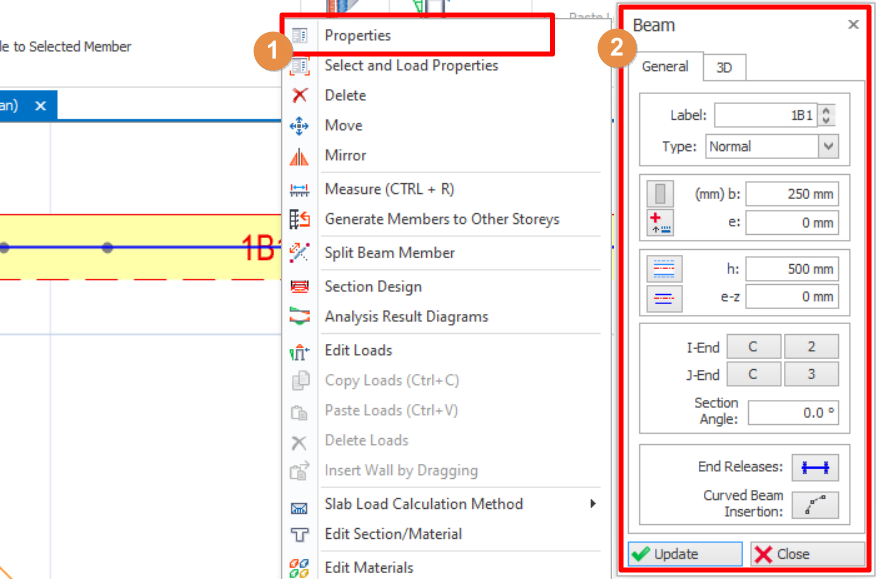Click the Section Angle input field
The image size is (876, 579).
coord(793,412)
